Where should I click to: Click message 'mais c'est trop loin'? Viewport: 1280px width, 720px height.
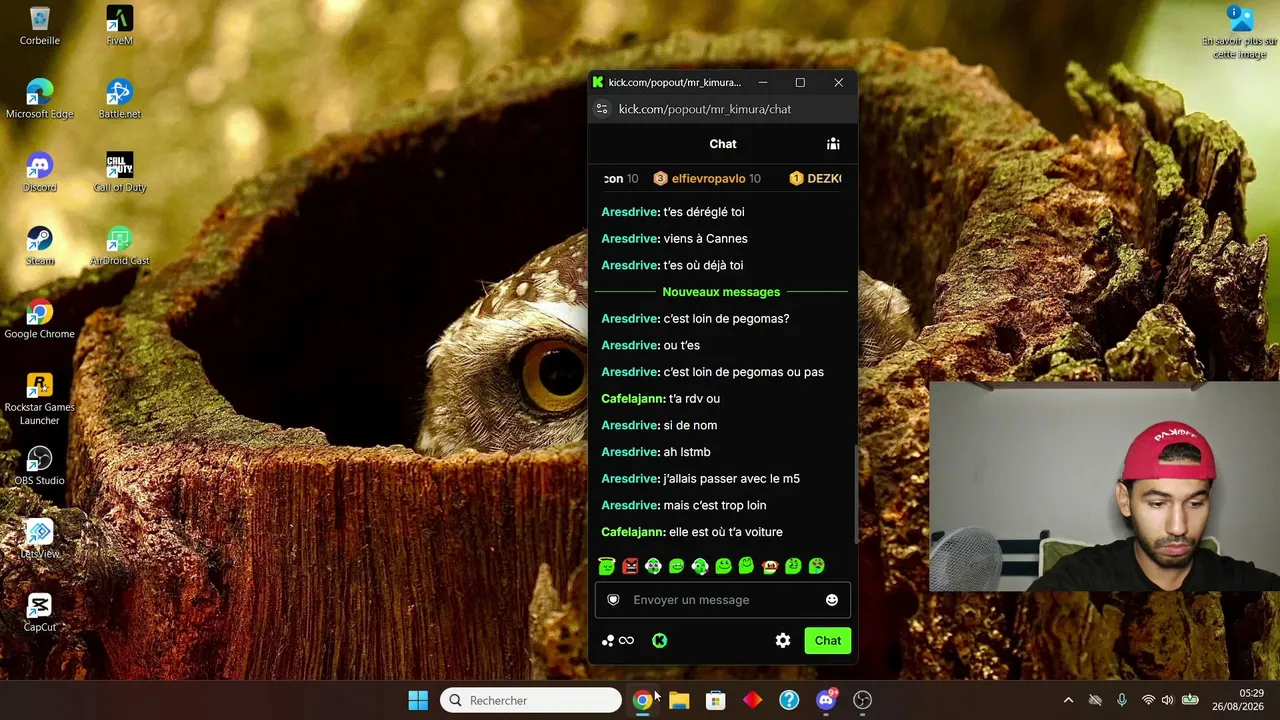(x=715, y=505)
